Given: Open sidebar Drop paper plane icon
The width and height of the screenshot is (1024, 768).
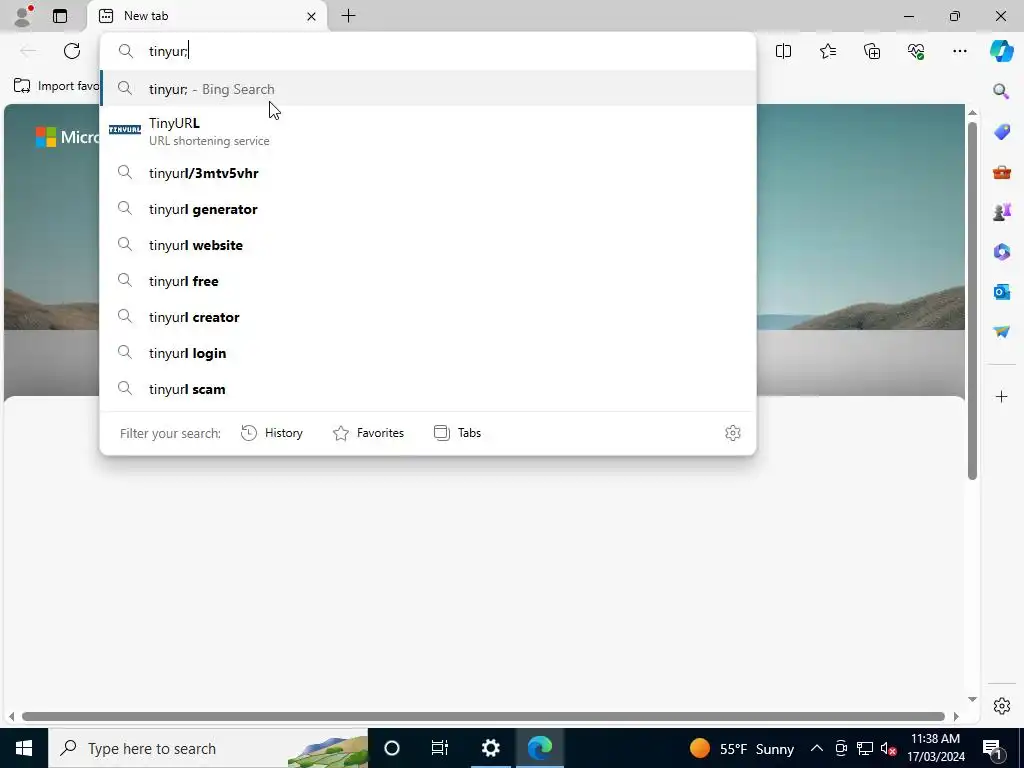Looking at the screenshot, I should (x=1001, y=332).
